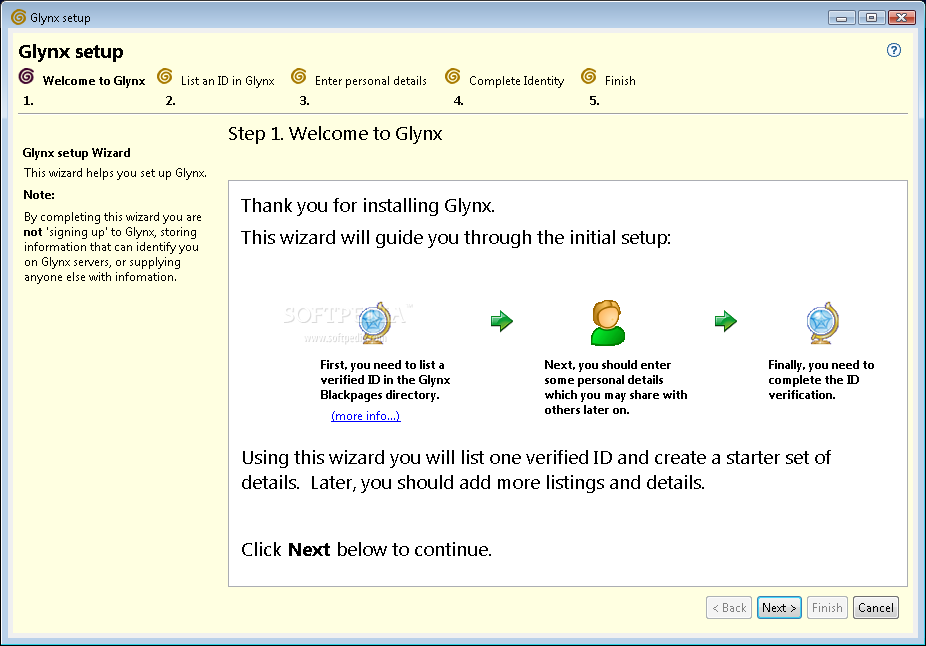Maximize the Glynx setup window
926x646 pixels.
(x=871, y=18)
